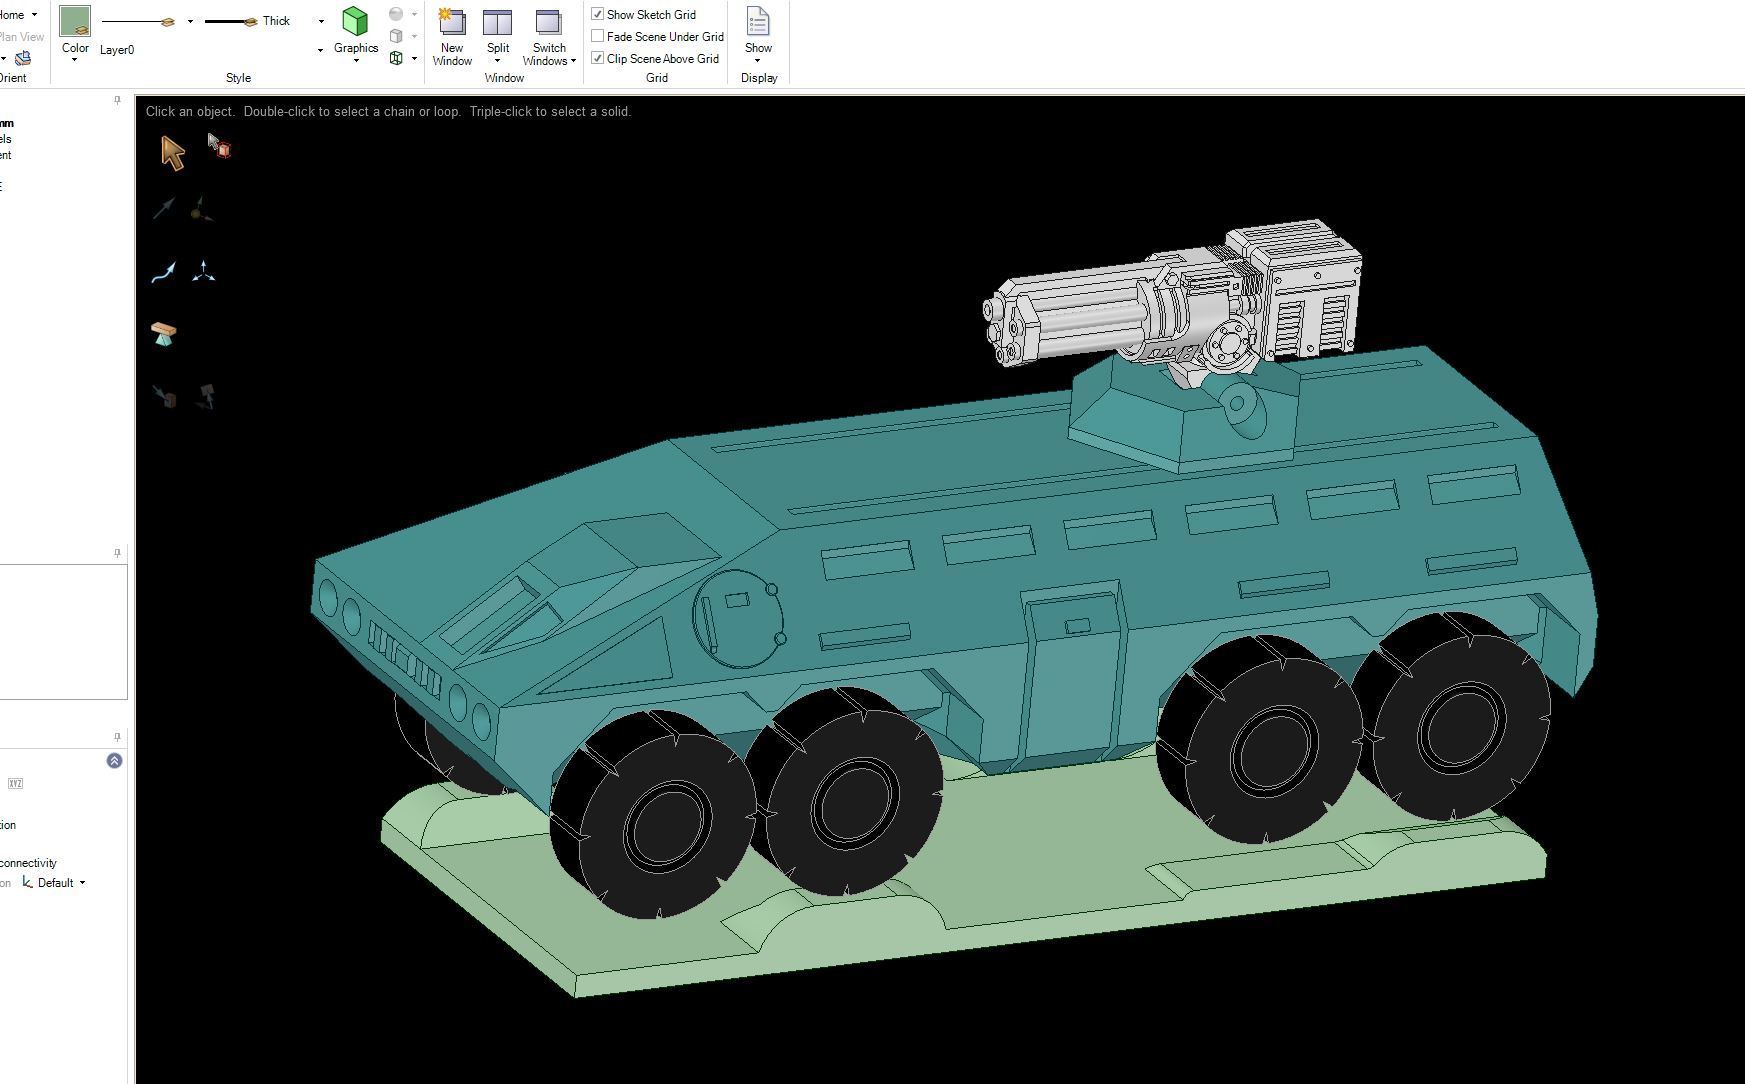Click the dimmed cube-with-down-arrow tool guide
Viewport: 1745px width, 1084px height.
point(206,397)
